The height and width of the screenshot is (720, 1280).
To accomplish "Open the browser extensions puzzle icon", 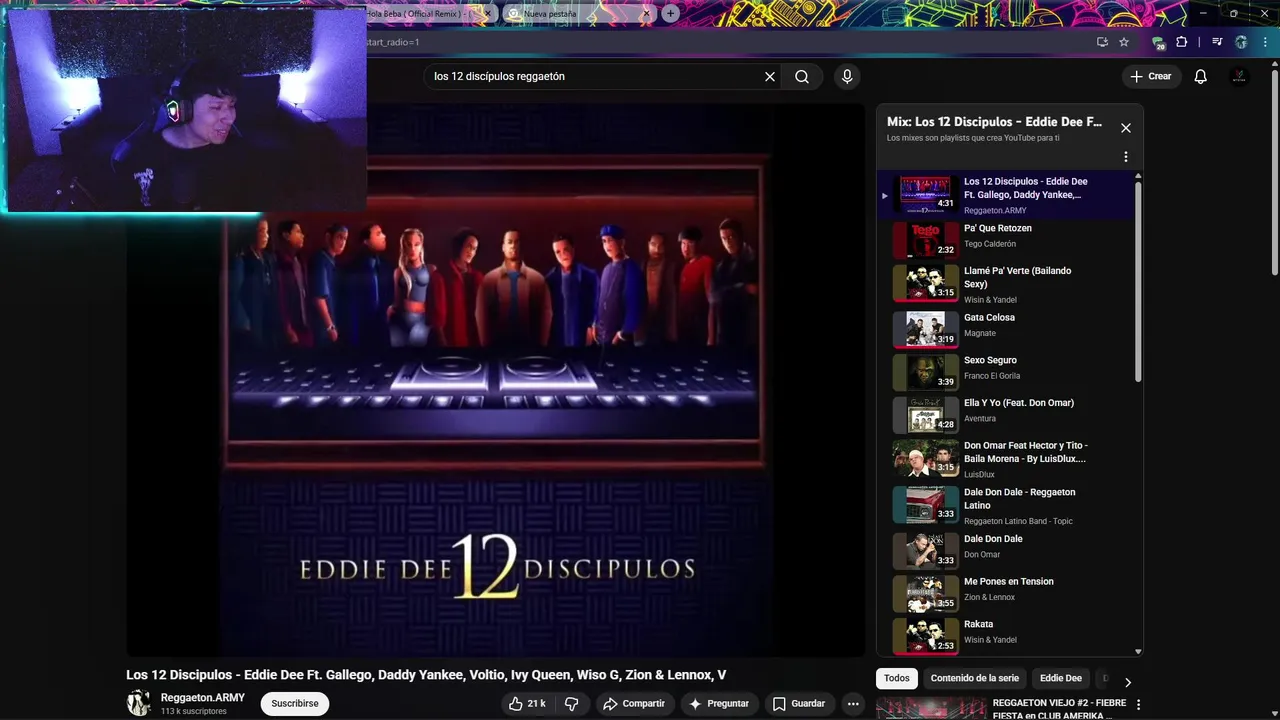I will coord(1182,42).
